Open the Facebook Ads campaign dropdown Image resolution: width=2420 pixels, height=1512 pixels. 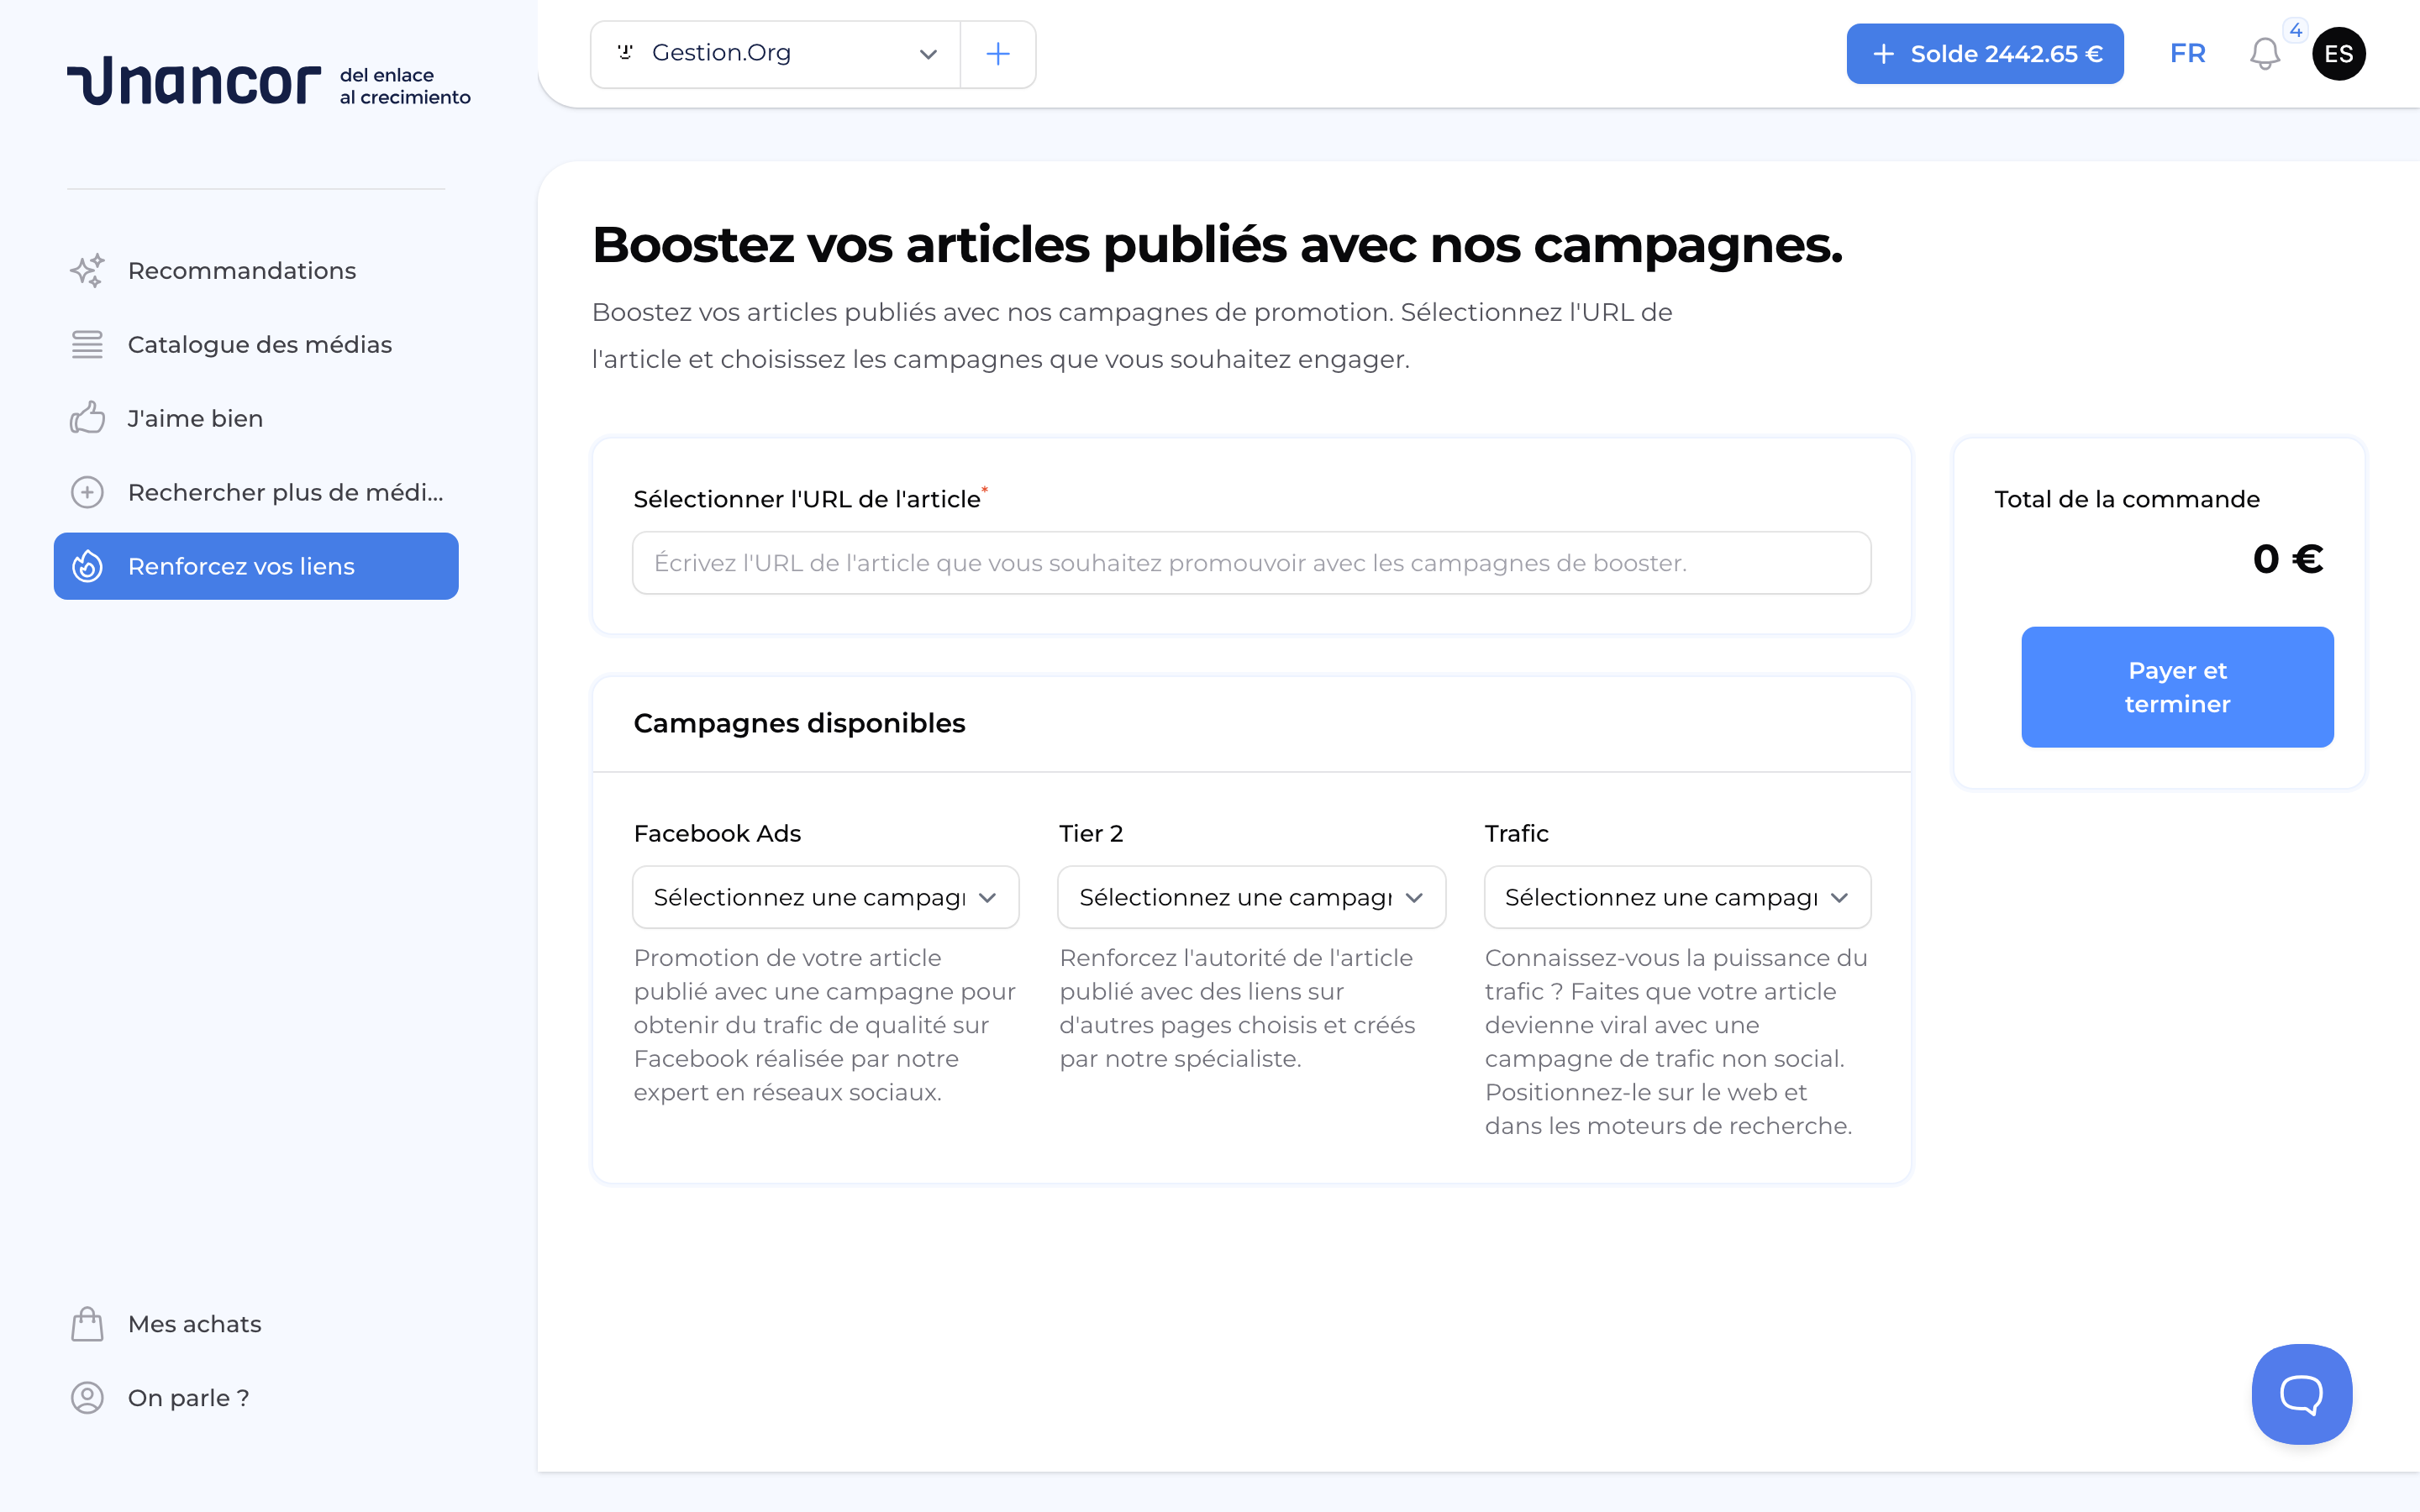pos(825,897)
